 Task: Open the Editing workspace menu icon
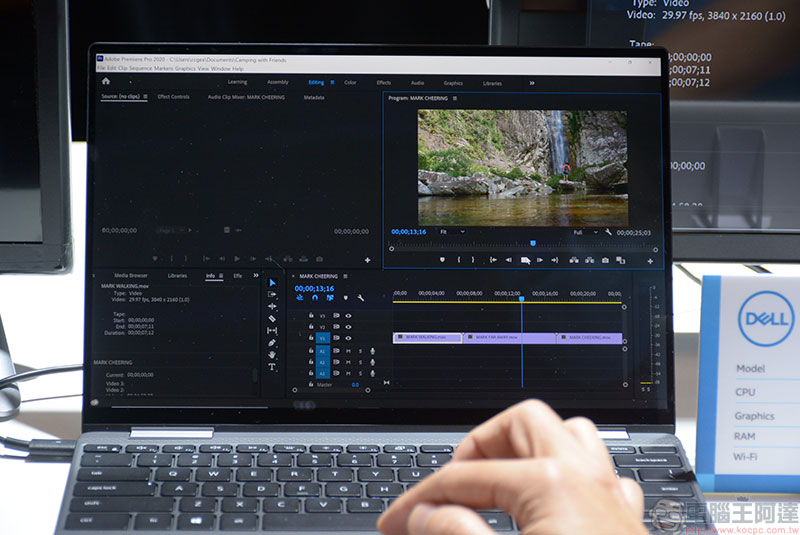pyautogui.click(x=332, y=82)
